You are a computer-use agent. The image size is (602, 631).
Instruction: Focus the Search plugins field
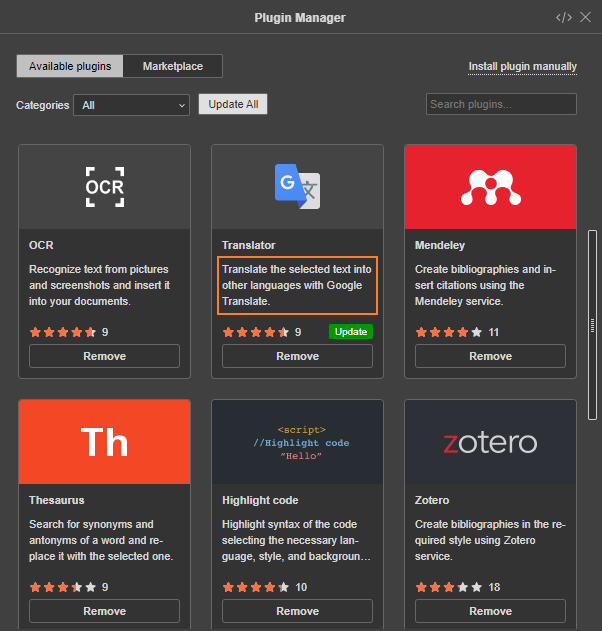(x=501, y=104)
